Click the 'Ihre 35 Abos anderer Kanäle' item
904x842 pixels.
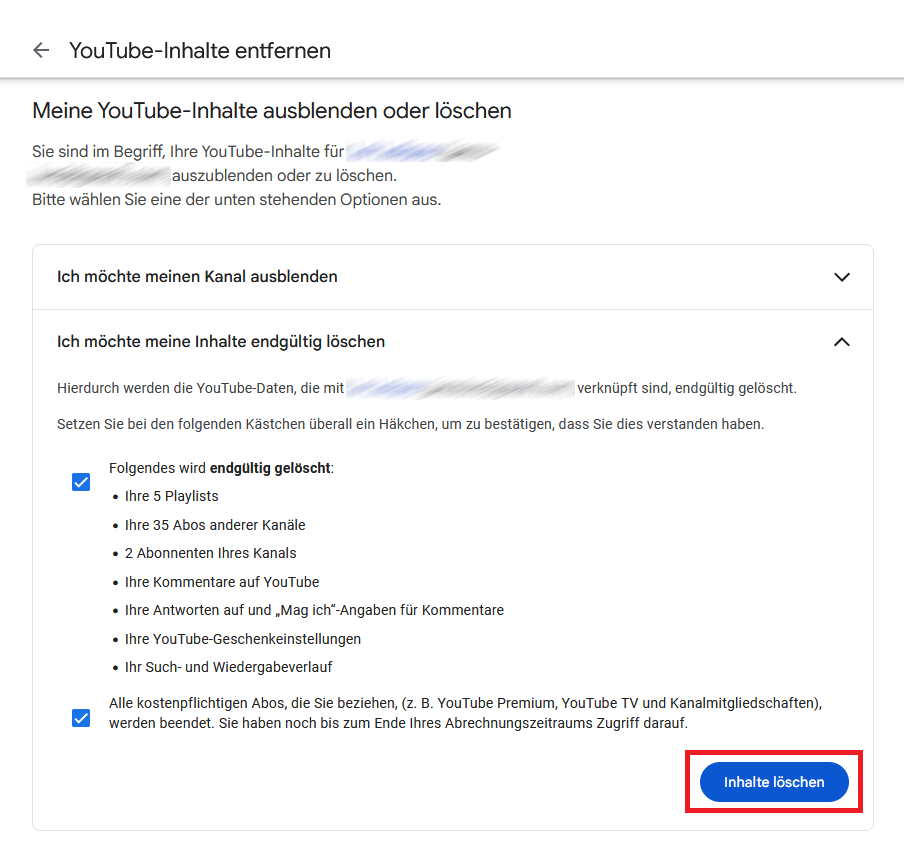pos(215,525)
